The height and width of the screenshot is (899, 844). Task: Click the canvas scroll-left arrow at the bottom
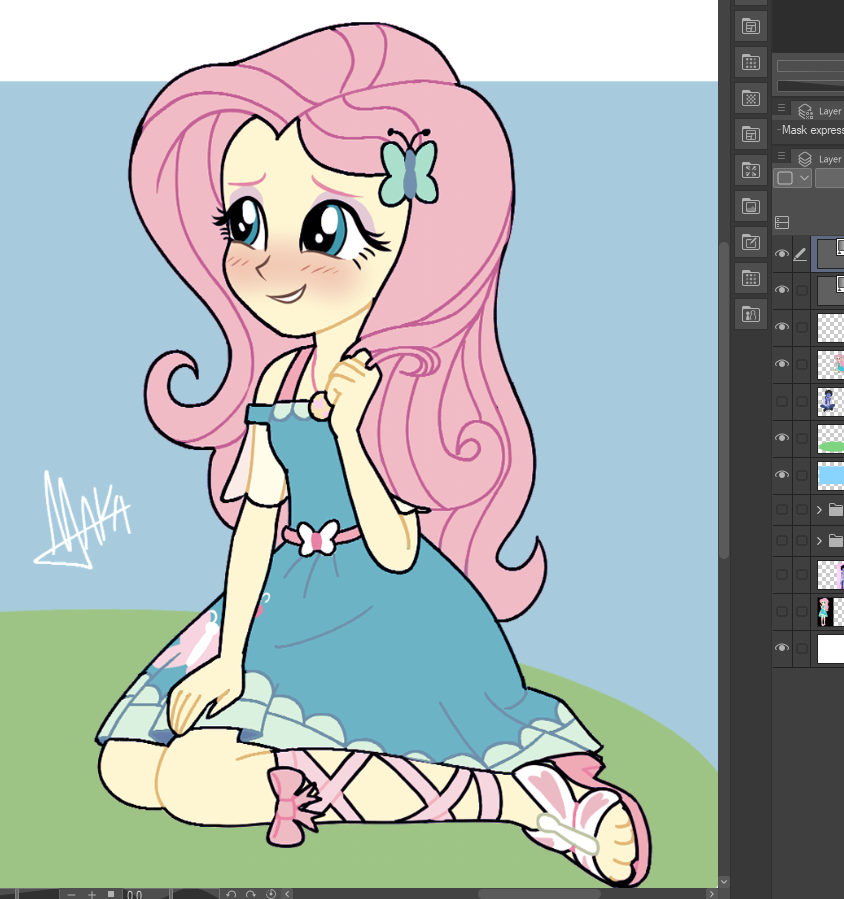click(x=287, y=894)
